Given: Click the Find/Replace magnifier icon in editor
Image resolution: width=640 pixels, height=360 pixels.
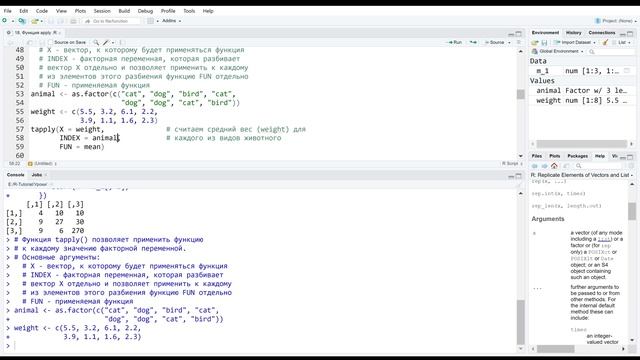Looking at the screenshot, I should point(96,42).
